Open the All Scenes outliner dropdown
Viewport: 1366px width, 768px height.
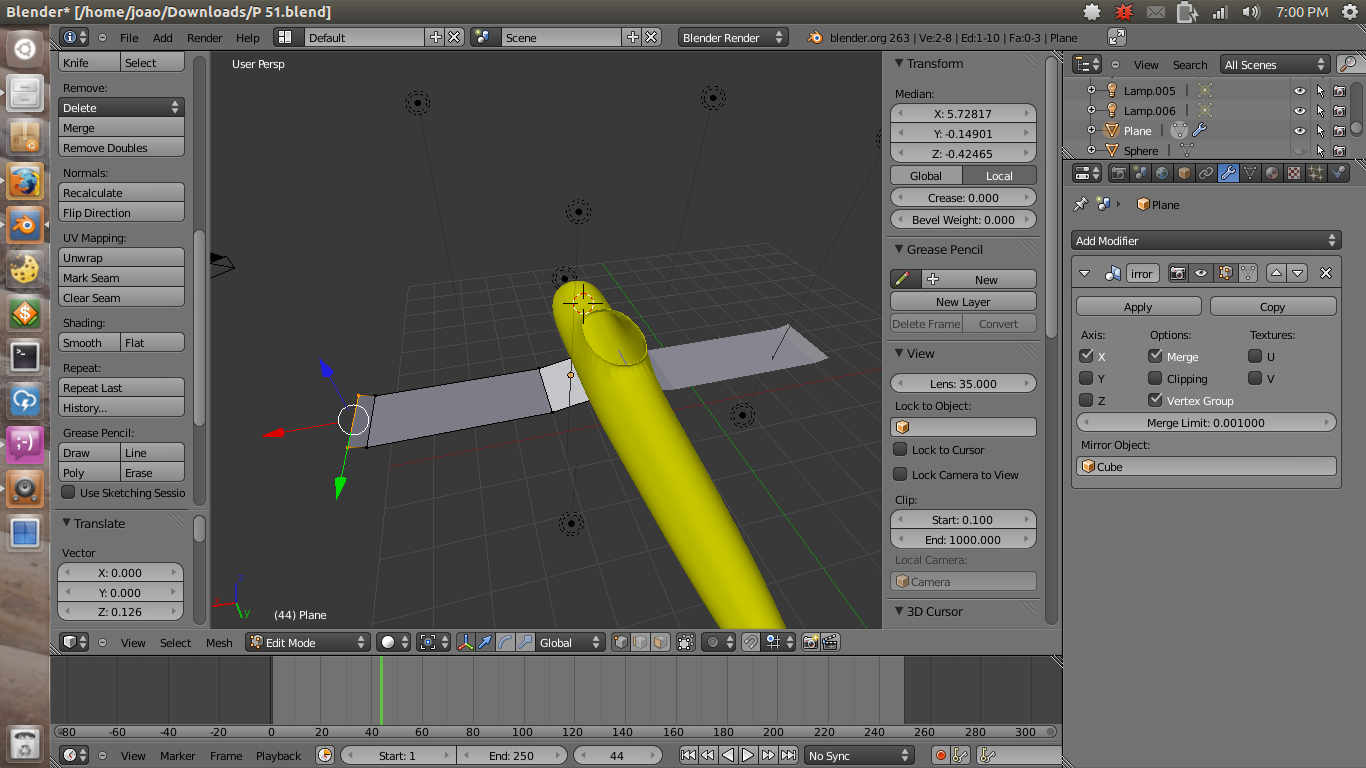click(1276, 64)
